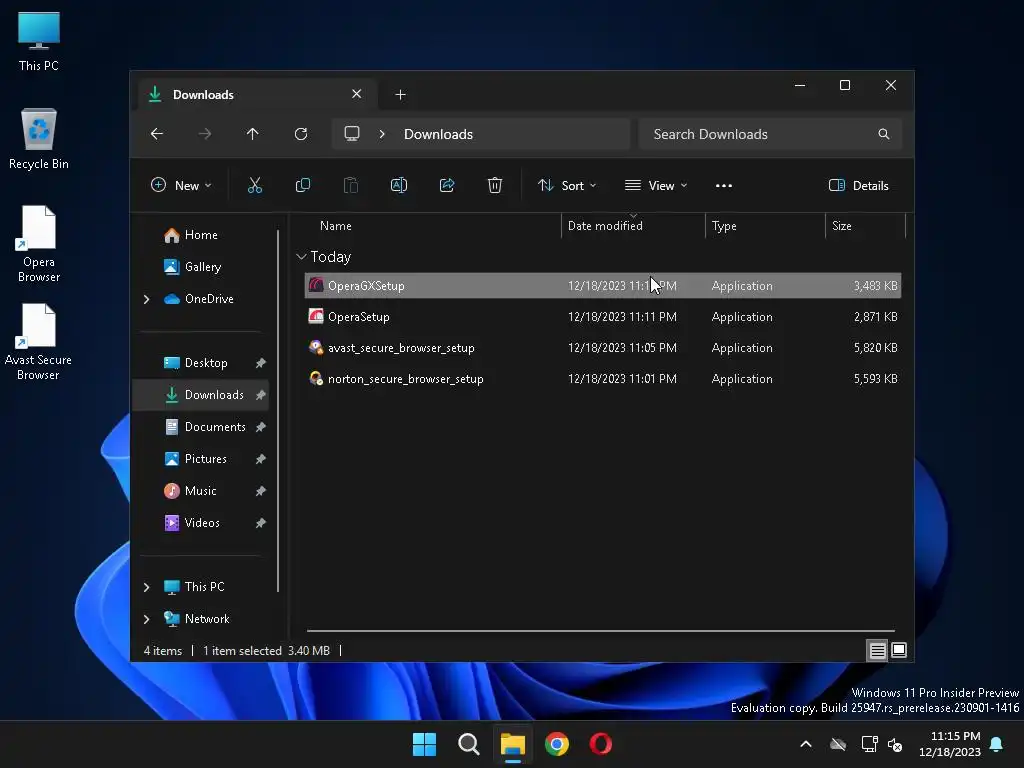Switch to large thumbnails view icon
Viewport: 1024px width, 768px height.
899,650
